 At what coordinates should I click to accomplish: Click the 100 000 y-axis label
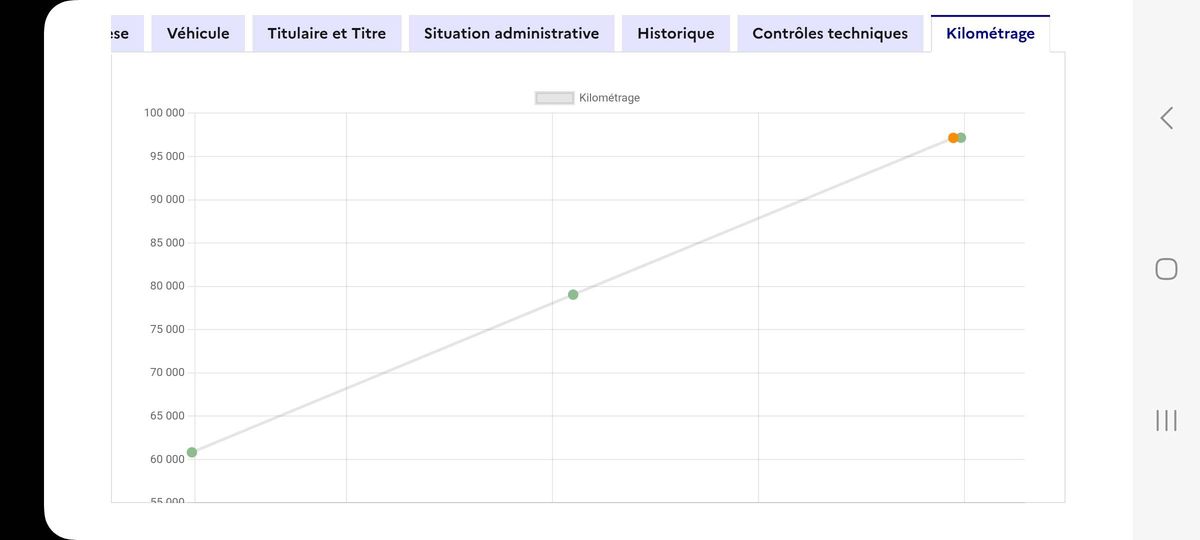[x=164, y=113]
